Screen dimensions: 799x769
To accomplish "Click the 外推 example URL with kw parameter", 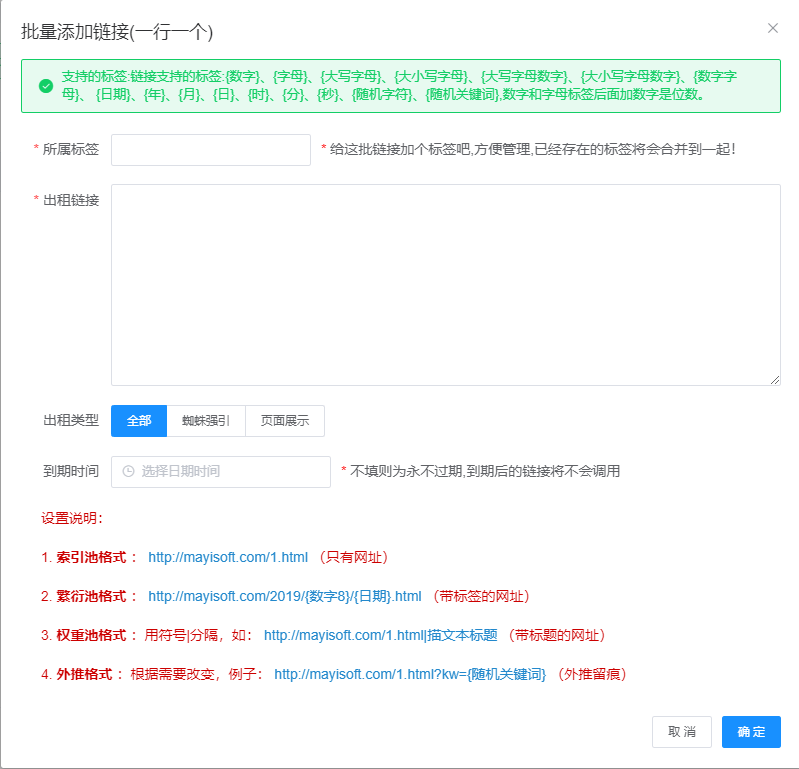I will point(410,674).
